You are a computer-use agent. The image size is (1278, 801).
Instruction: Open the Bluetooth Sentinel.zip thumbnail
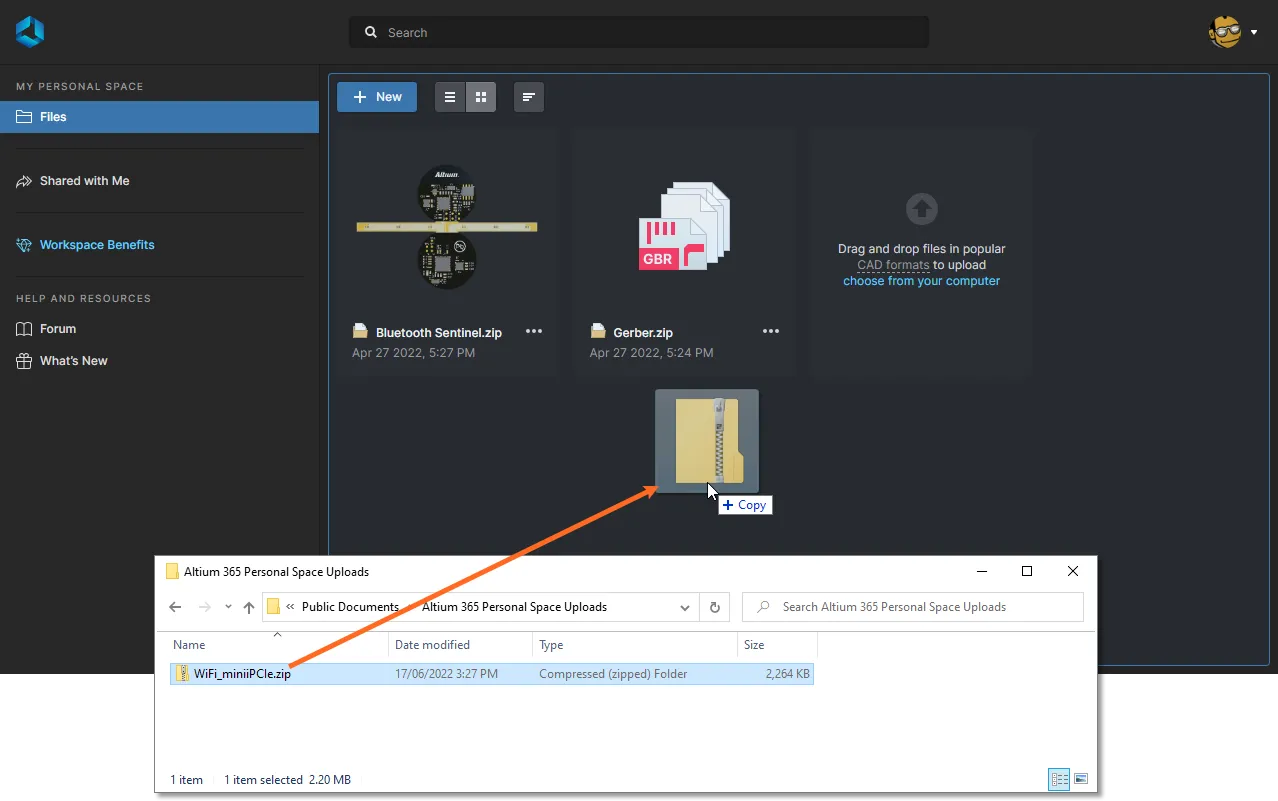[x=446, y=227]
